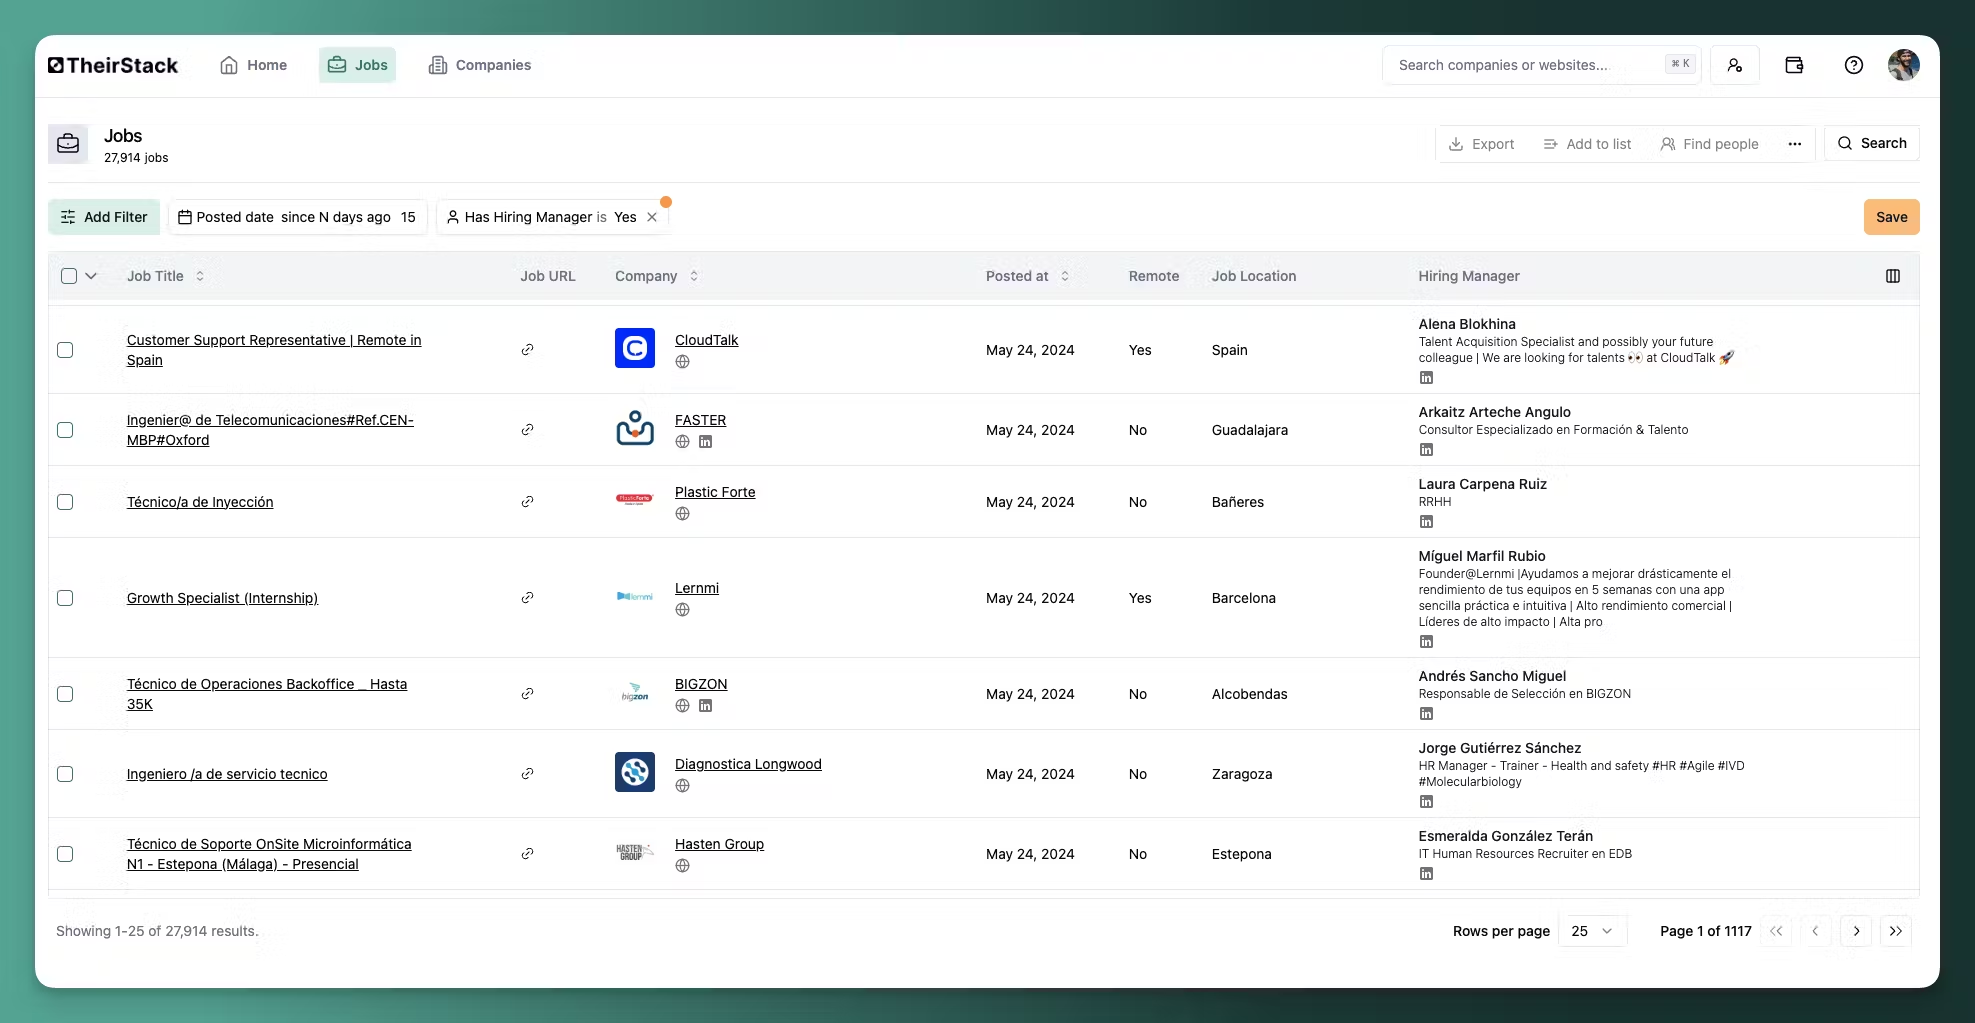Click the orange Save button
The image size is (1975, 1023).
(1890, 217)
